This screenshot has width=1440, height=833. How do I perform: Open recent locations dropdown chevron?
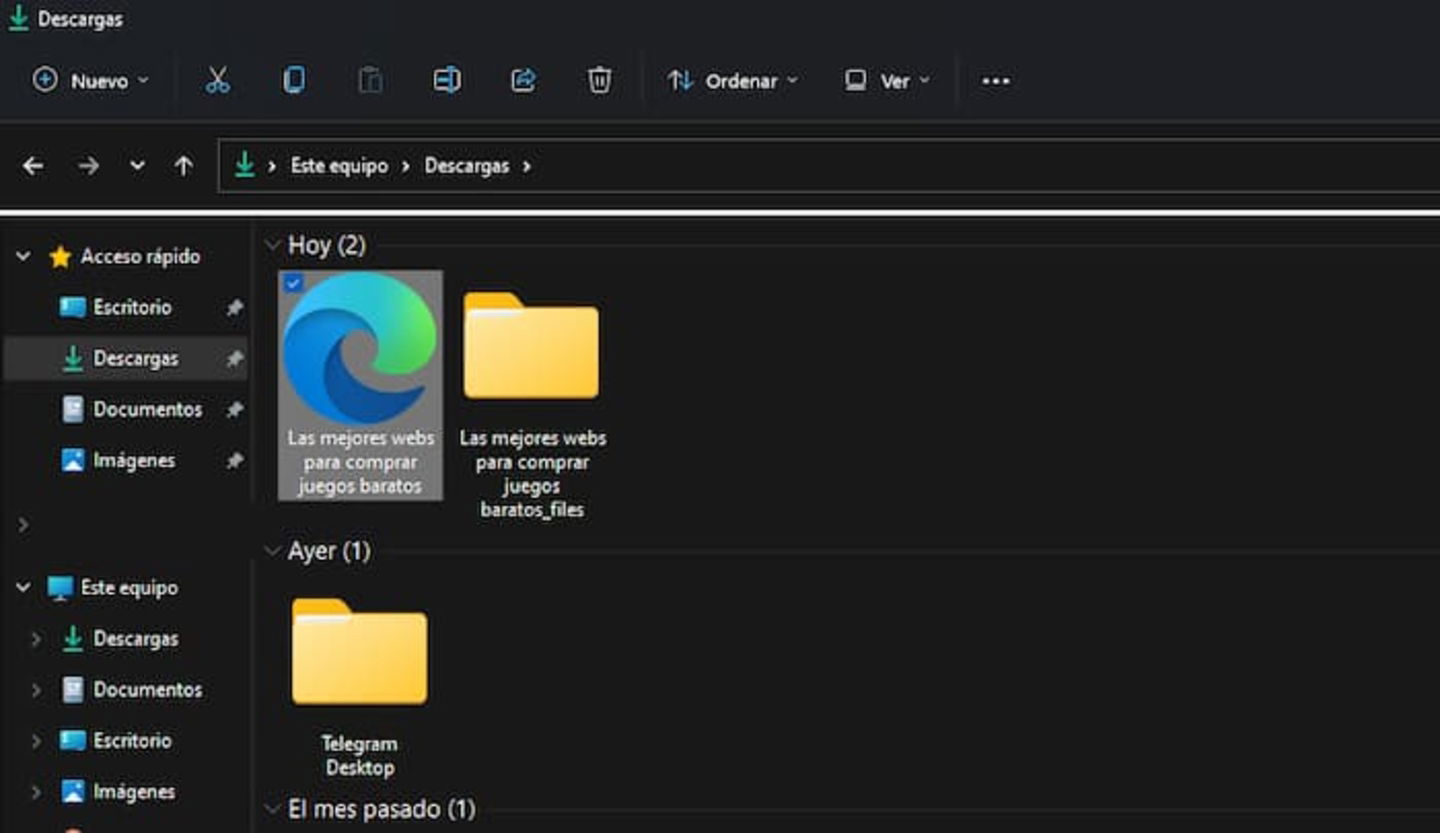pyautogui.click(x=138, y=166)
